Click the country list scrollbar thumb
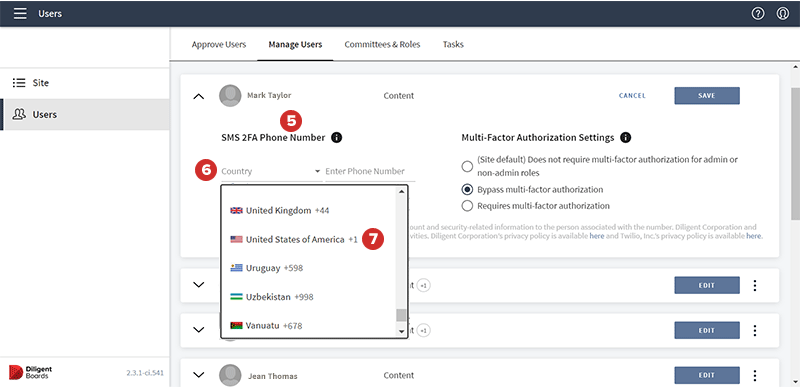800x387 pixels. pos(402,315)
